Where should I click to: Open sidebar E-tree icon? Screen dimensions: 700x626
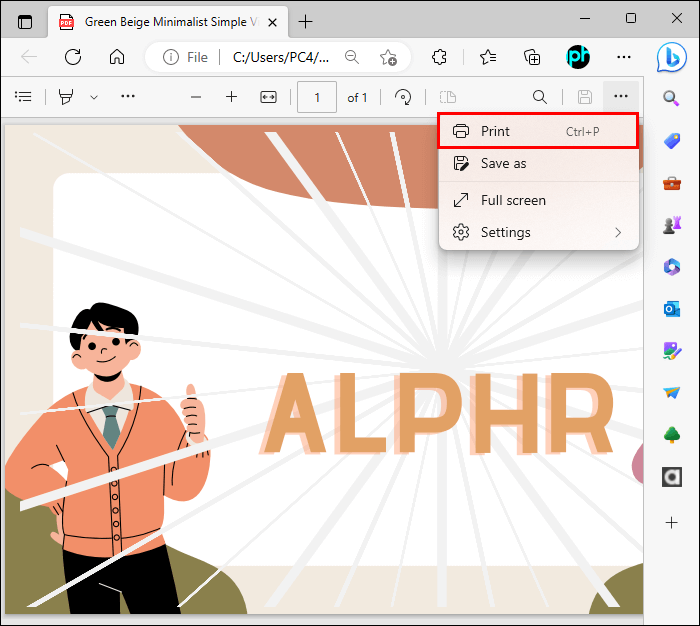pos(671,434)
